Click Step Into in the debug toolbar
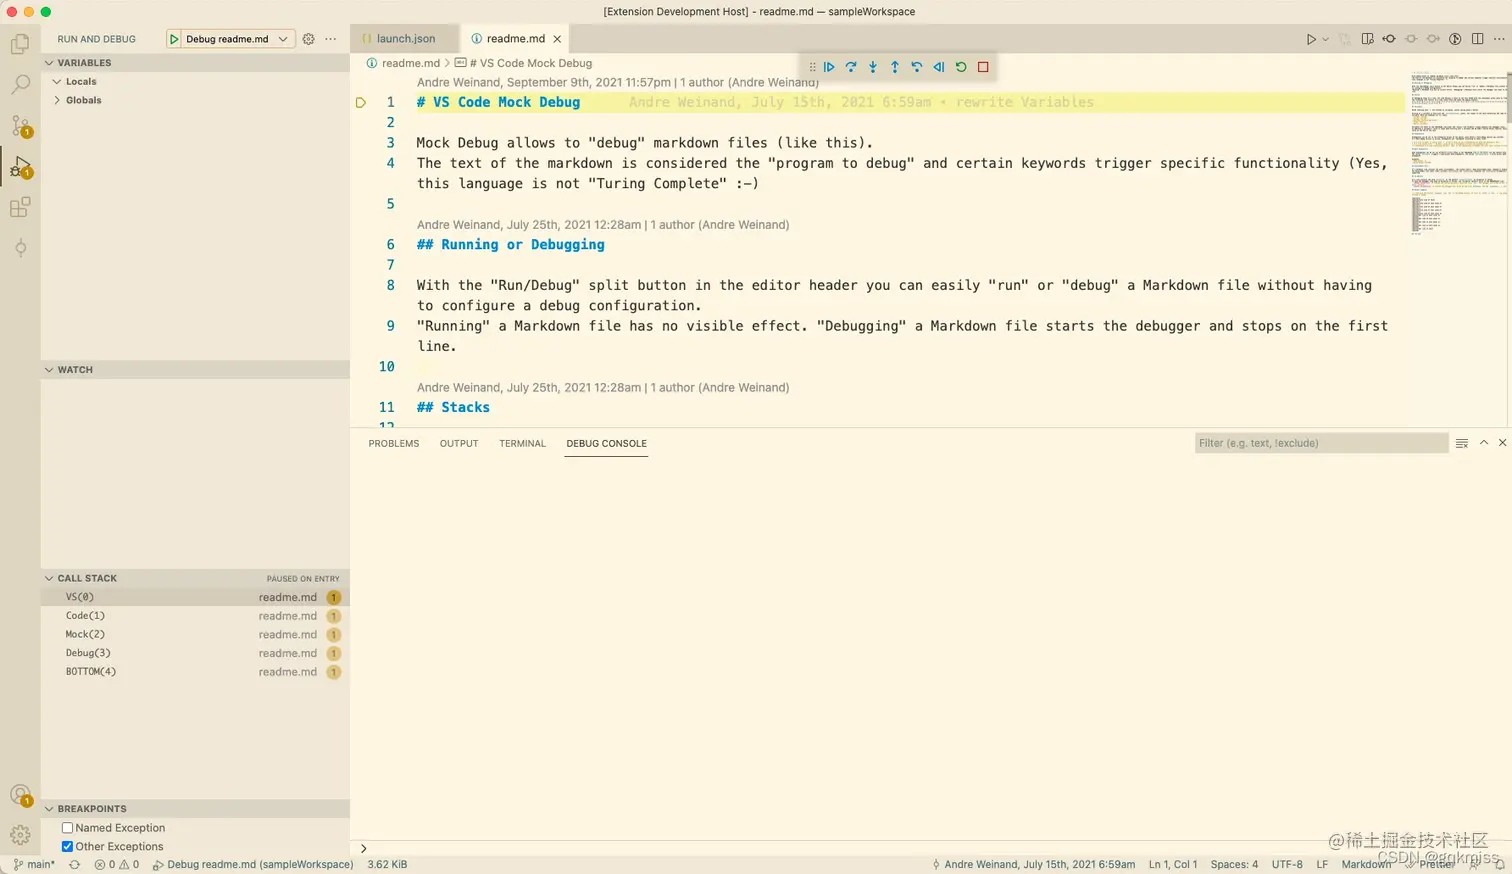The width and height of the screenshot is (1512, 874). pyautogui.click(x=873, y=67)
